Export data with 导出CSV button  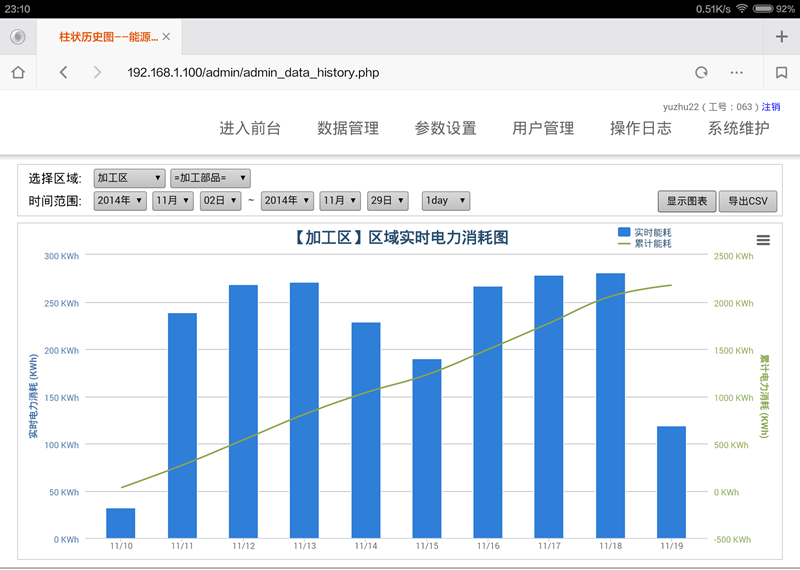747,201
